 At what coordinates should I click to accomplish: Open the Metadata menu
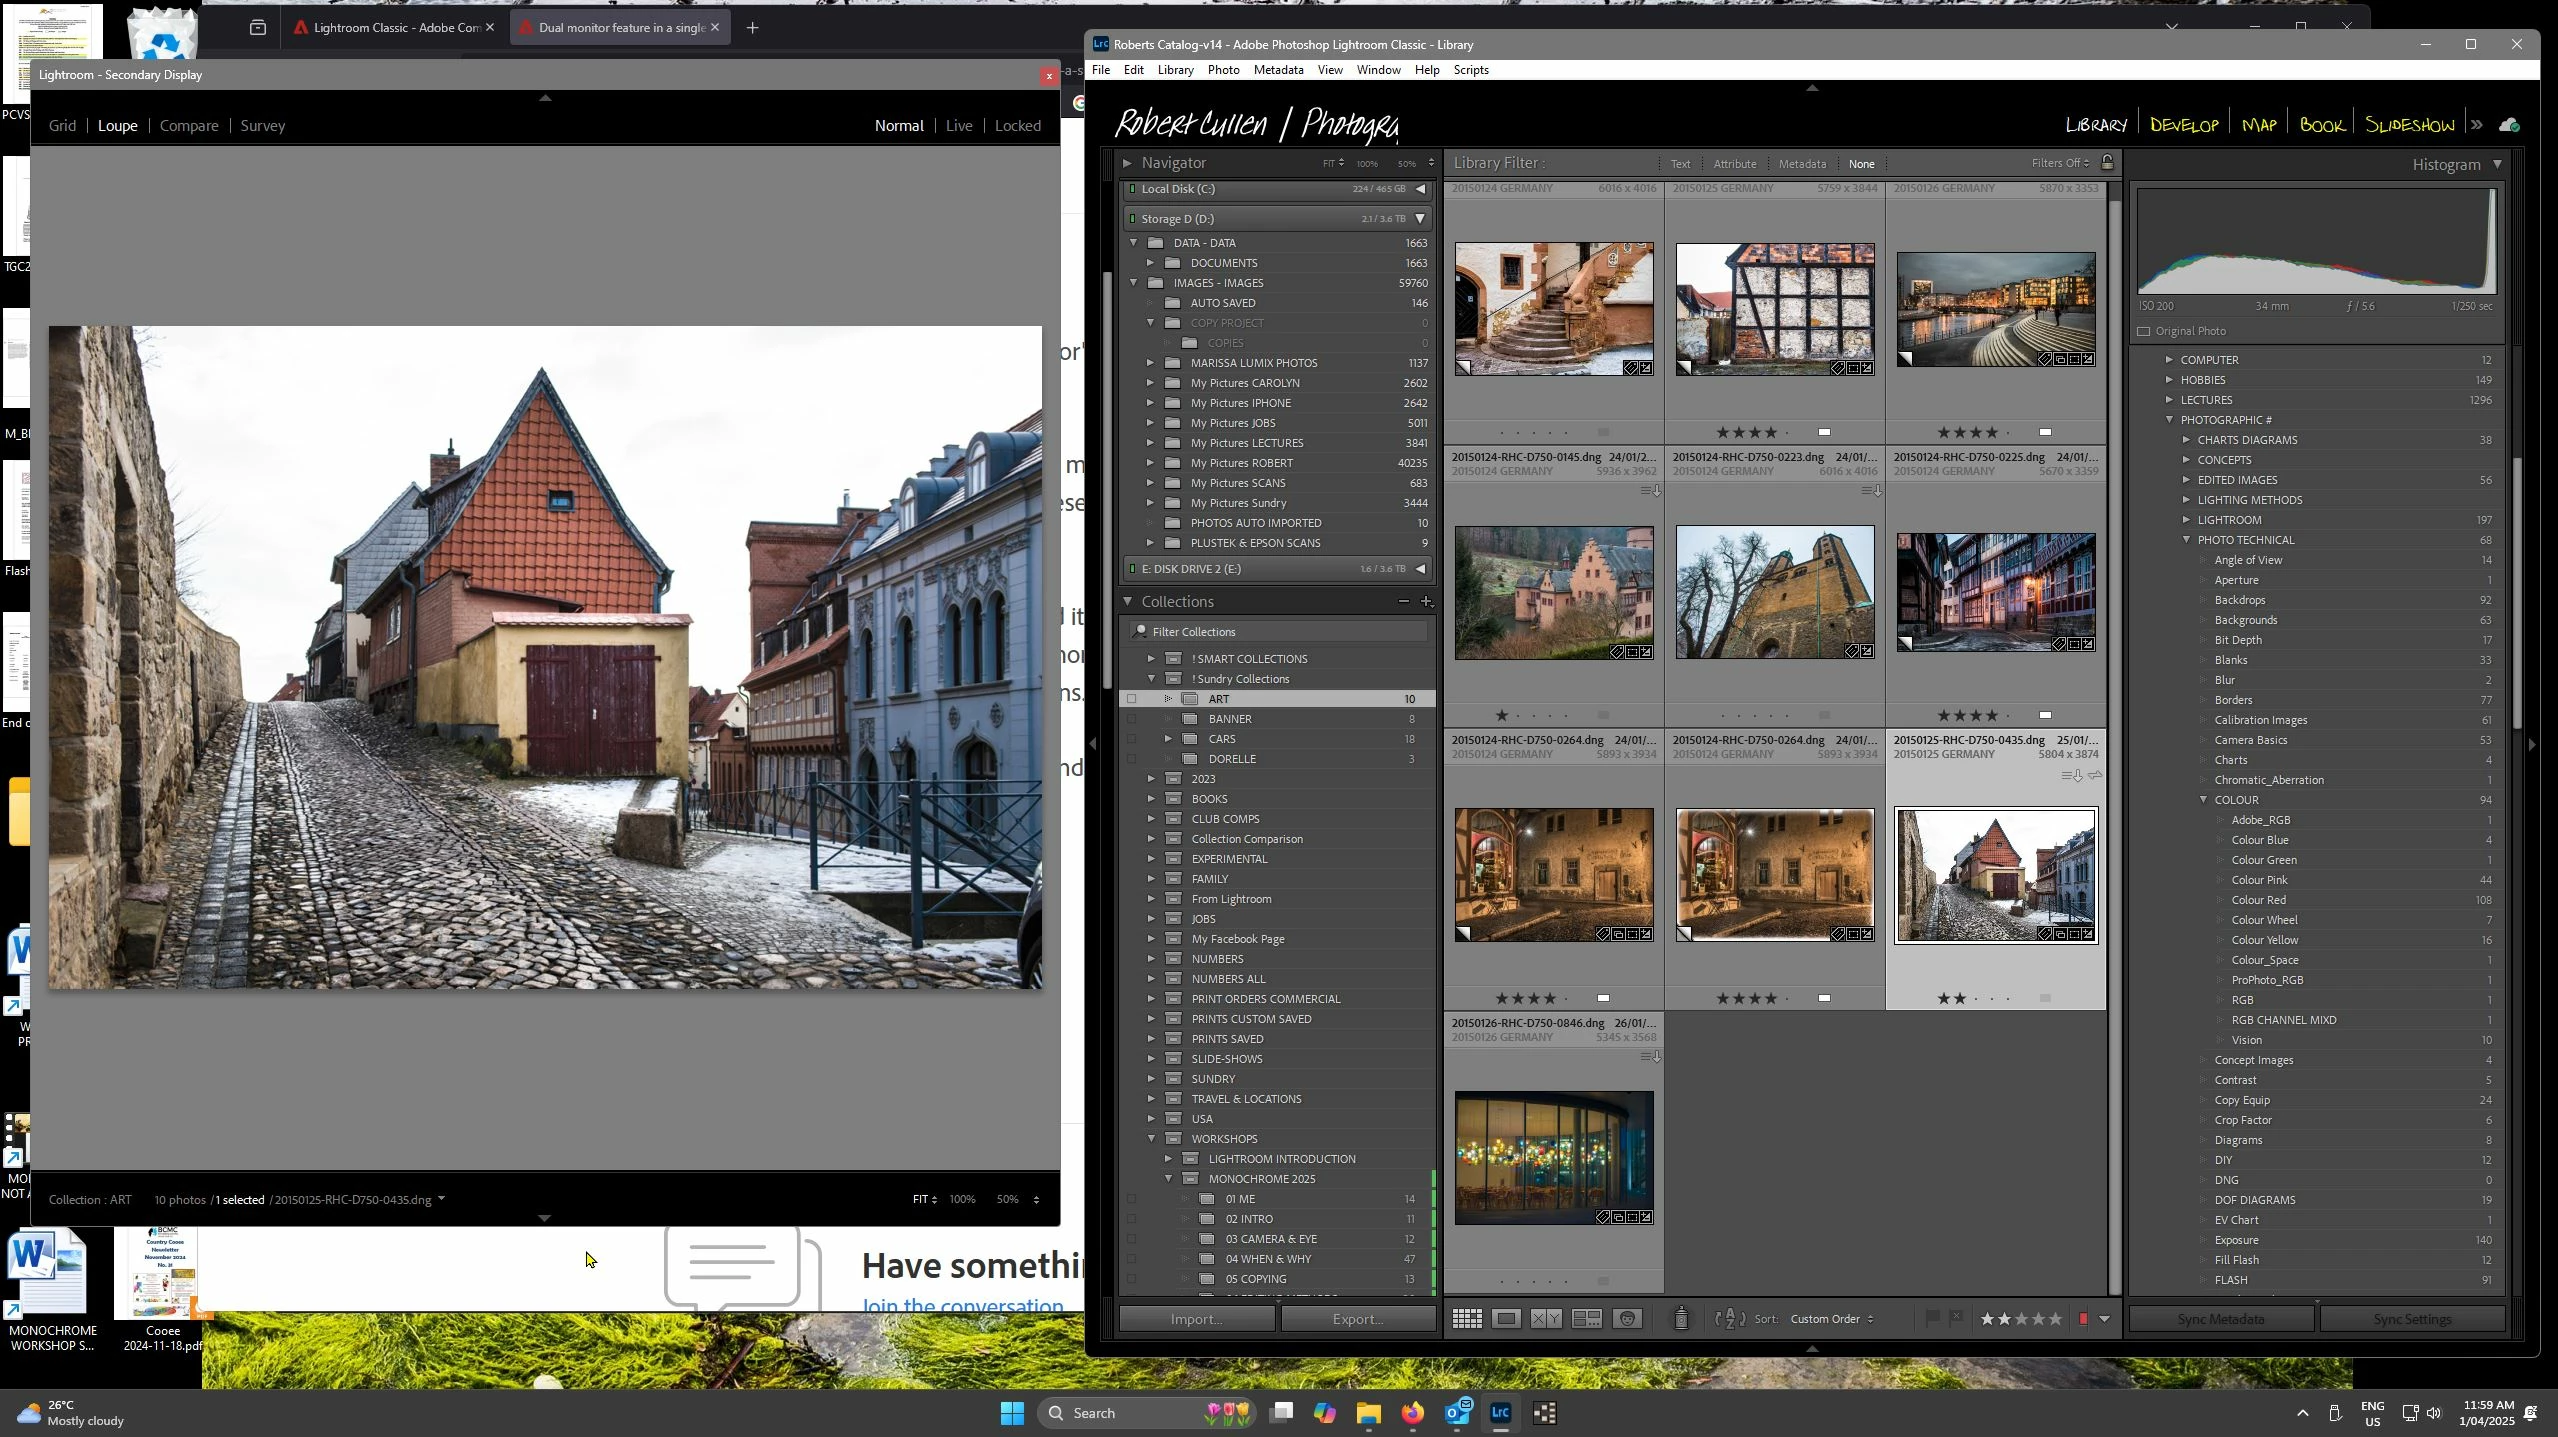[1278, 70]
